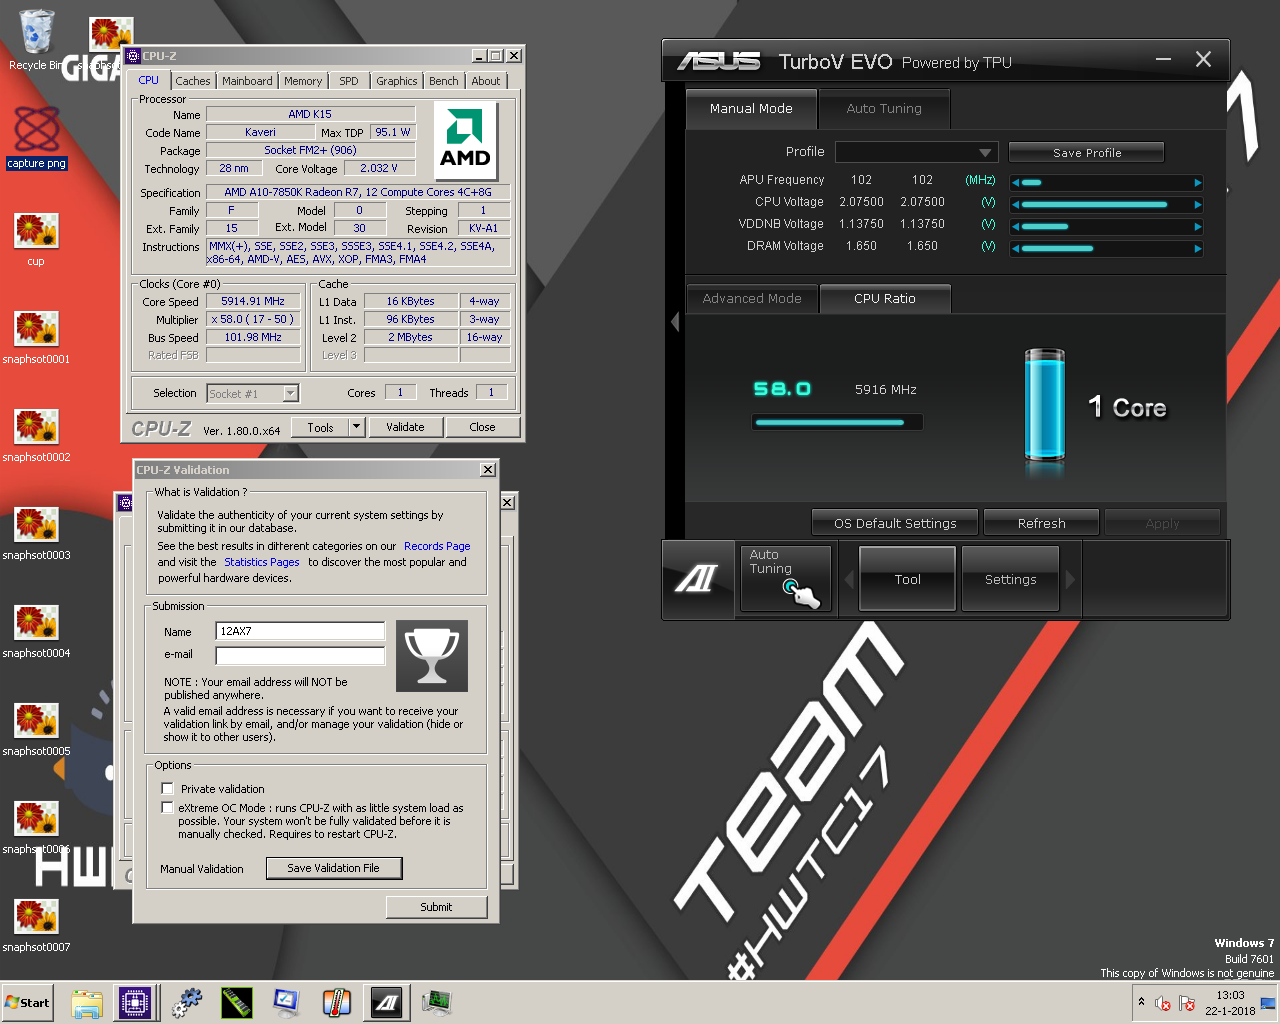Click the e-mail input field

[300, 655]
